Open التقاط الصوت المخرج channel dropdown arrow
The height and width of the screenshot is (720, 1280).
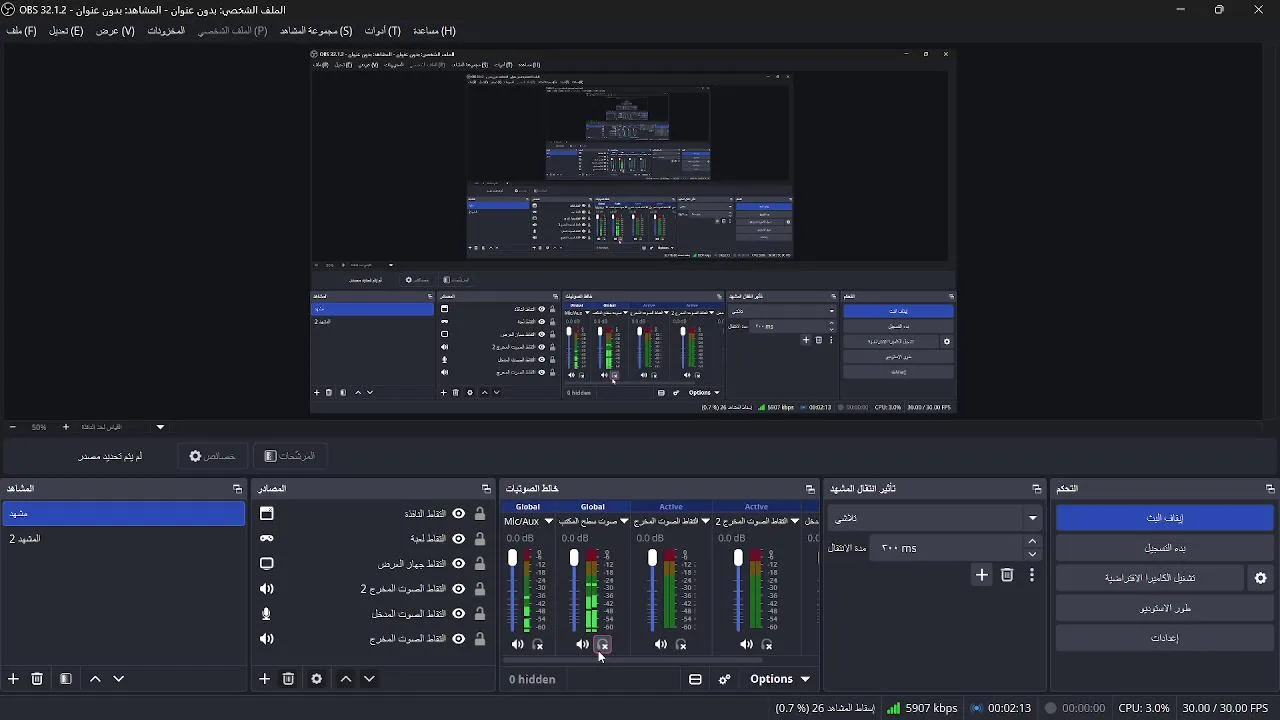pyautogui.click(x=705, y=521)
